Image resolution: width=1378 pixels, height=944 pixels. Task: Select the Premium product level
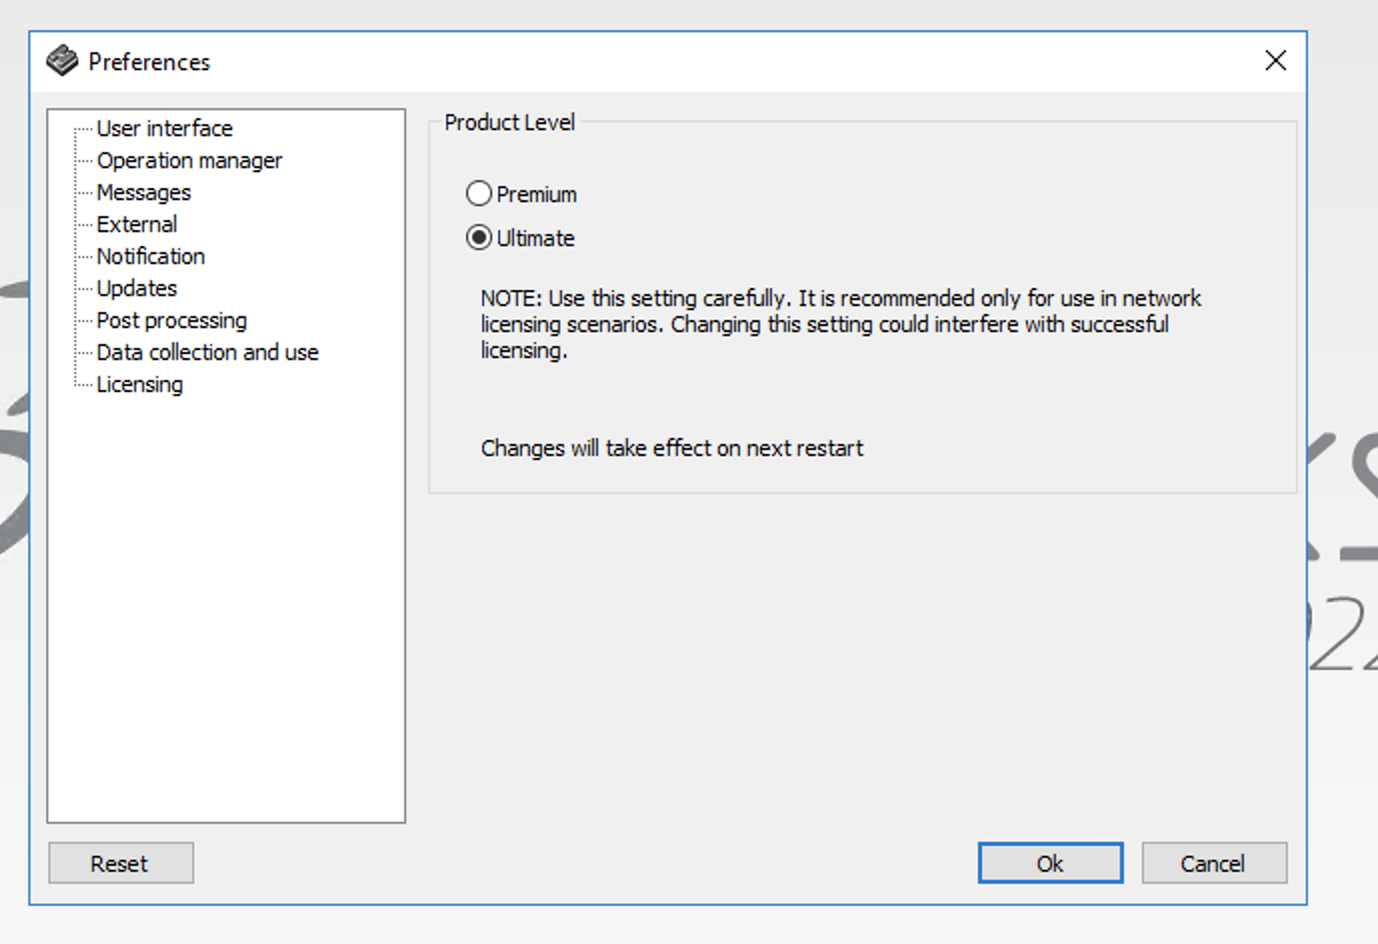(478, 193)
